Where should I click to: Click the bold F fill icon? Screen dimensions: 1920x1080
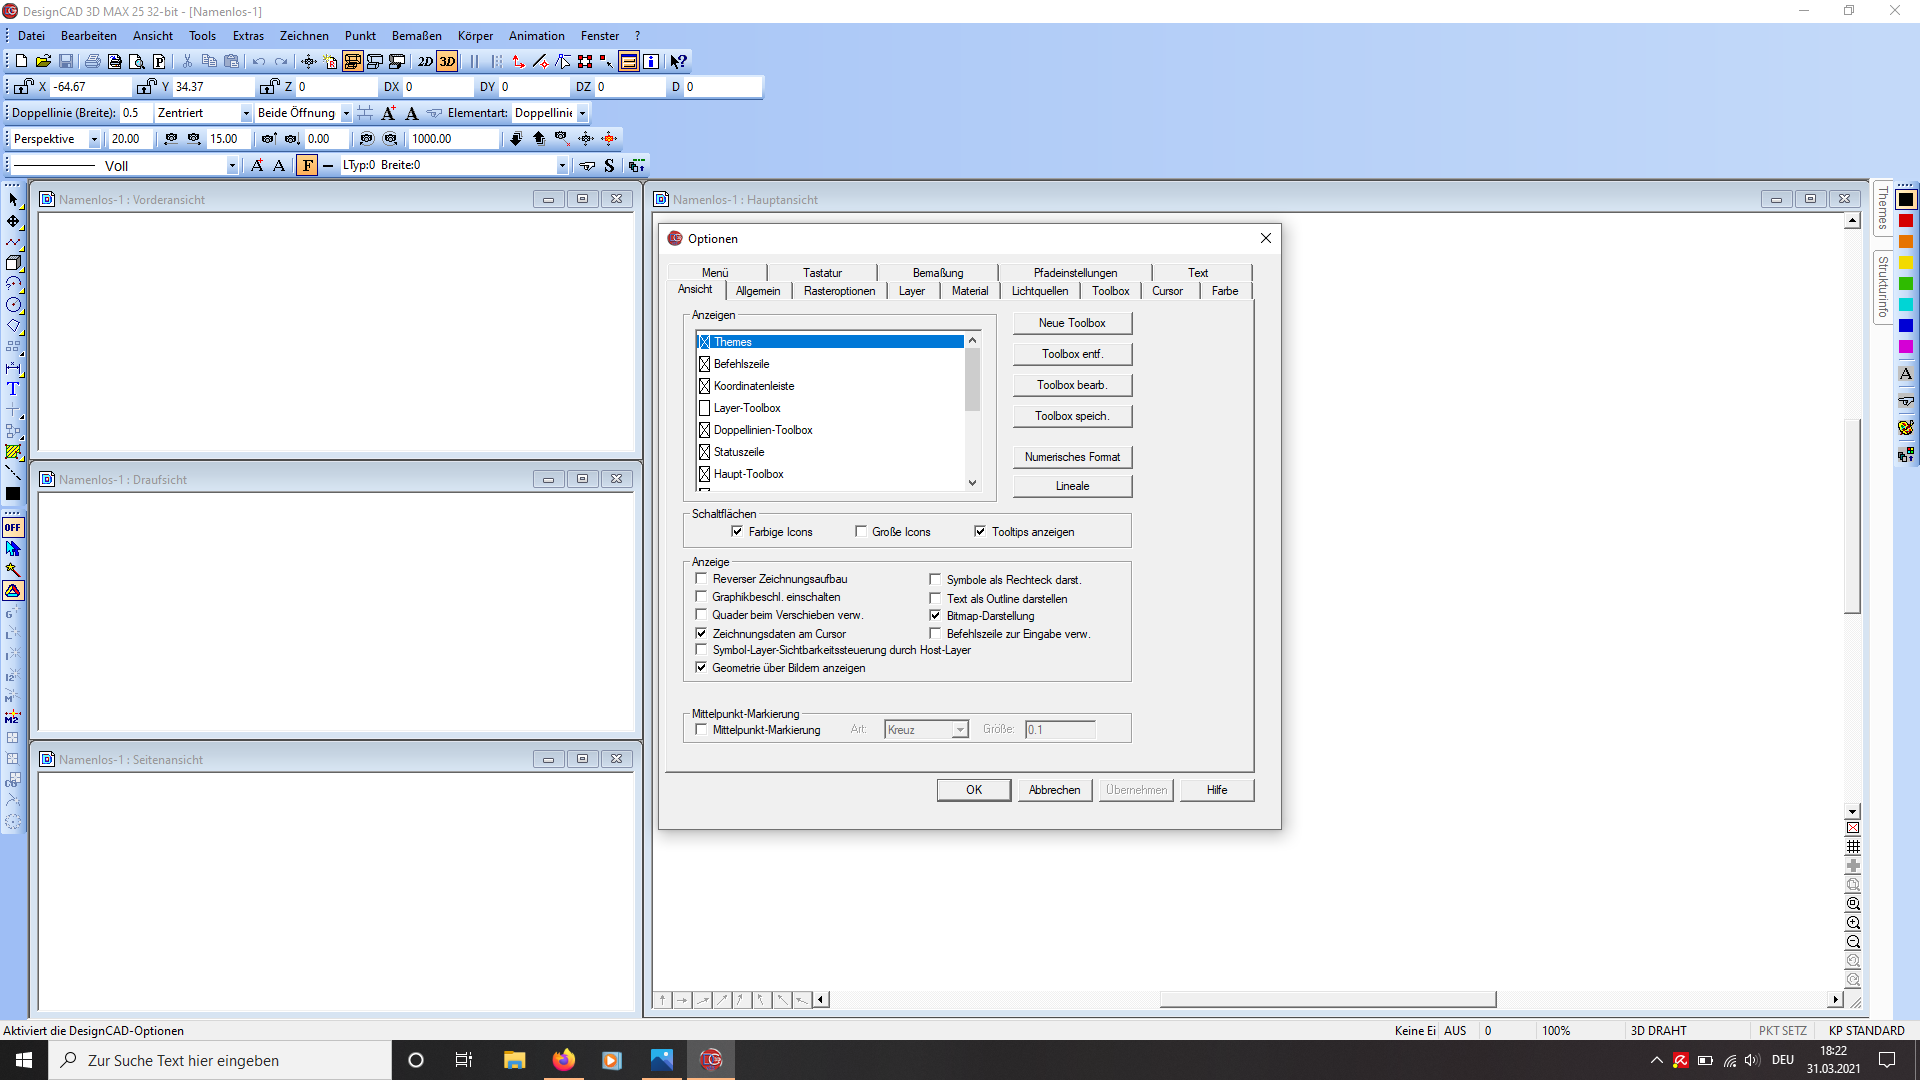(307, 166)
